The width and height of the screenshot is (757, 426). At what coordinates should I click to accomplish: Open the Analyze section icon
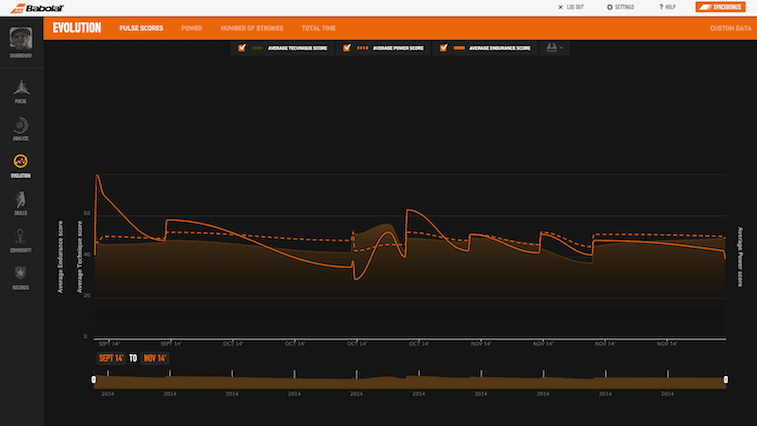click(x=21, y=126)
